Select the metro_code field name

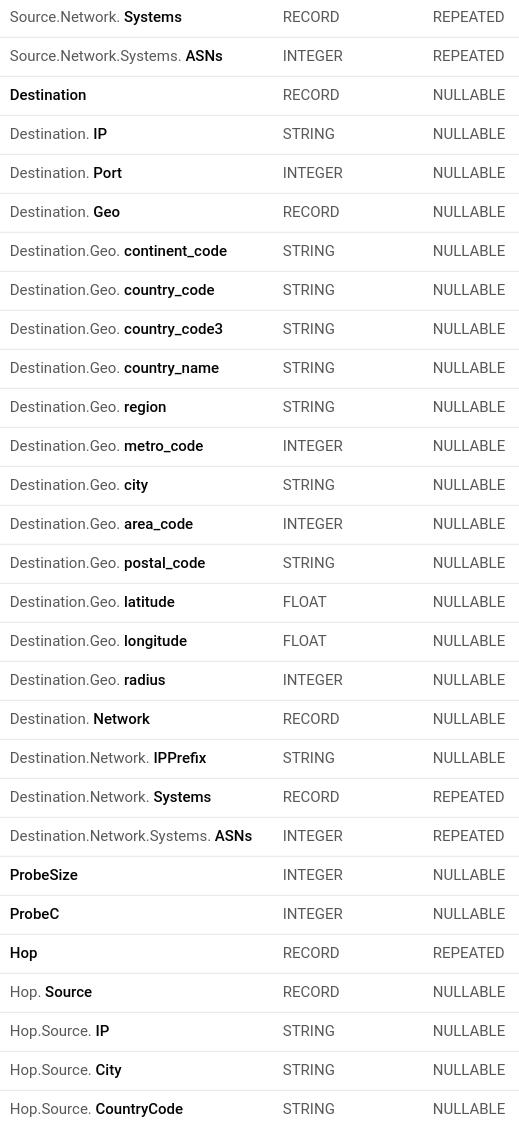point(164,446)
